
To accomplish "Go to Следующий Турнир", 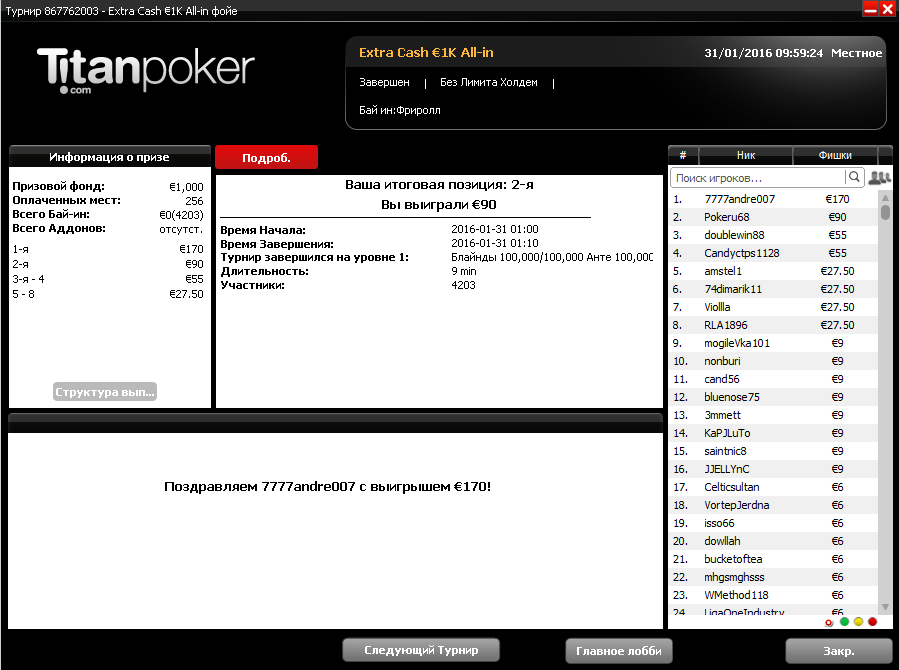I will [x=421, y=650].
